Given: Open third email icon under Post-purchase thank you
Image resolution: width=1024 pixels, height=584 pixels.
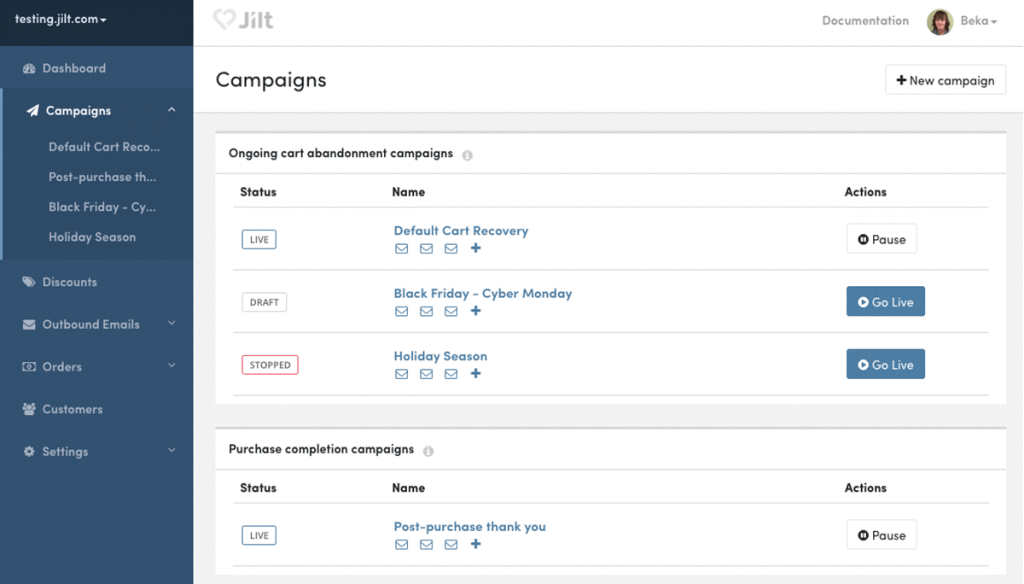Looking at the screenshot, I should [451, 544].
